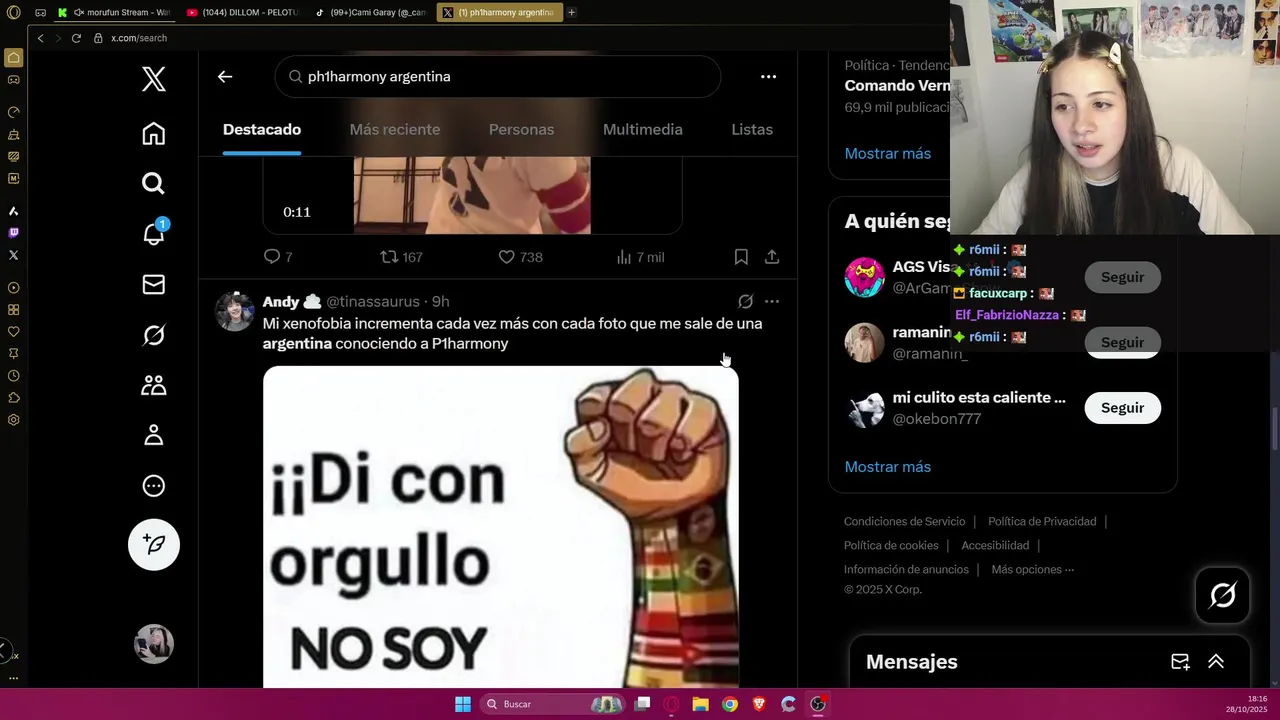This screenshot has height=720, width=1280.
Task: Repost the post with 167 reposts
Action: [401, 257]
